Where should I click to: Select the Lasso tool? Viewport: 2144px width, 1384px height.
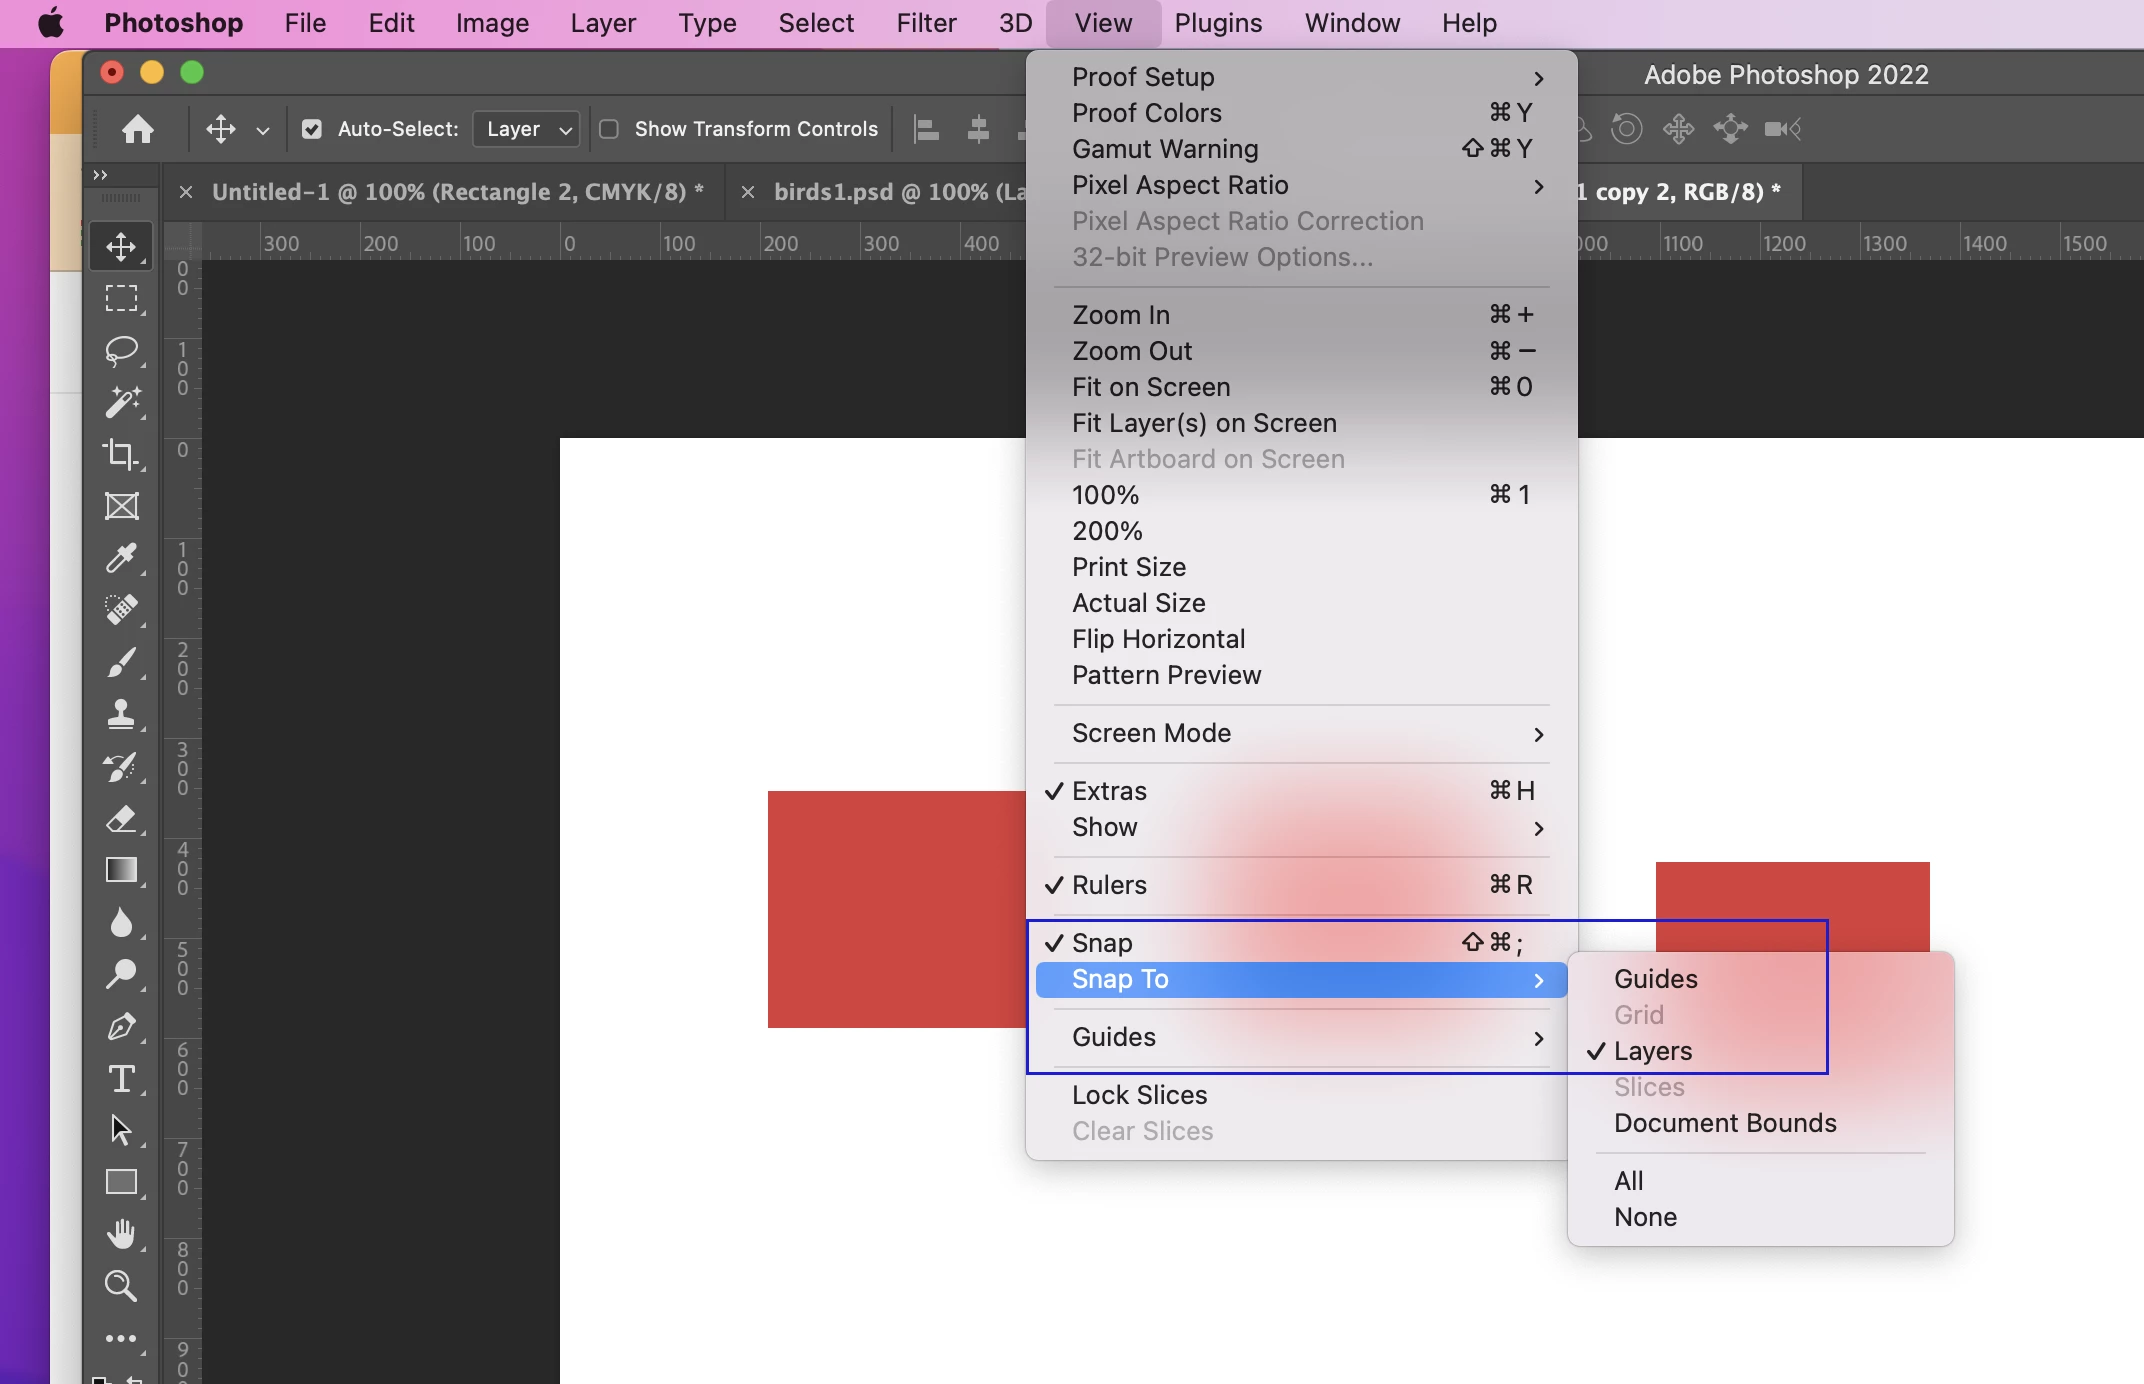click(x=121, y=350)
